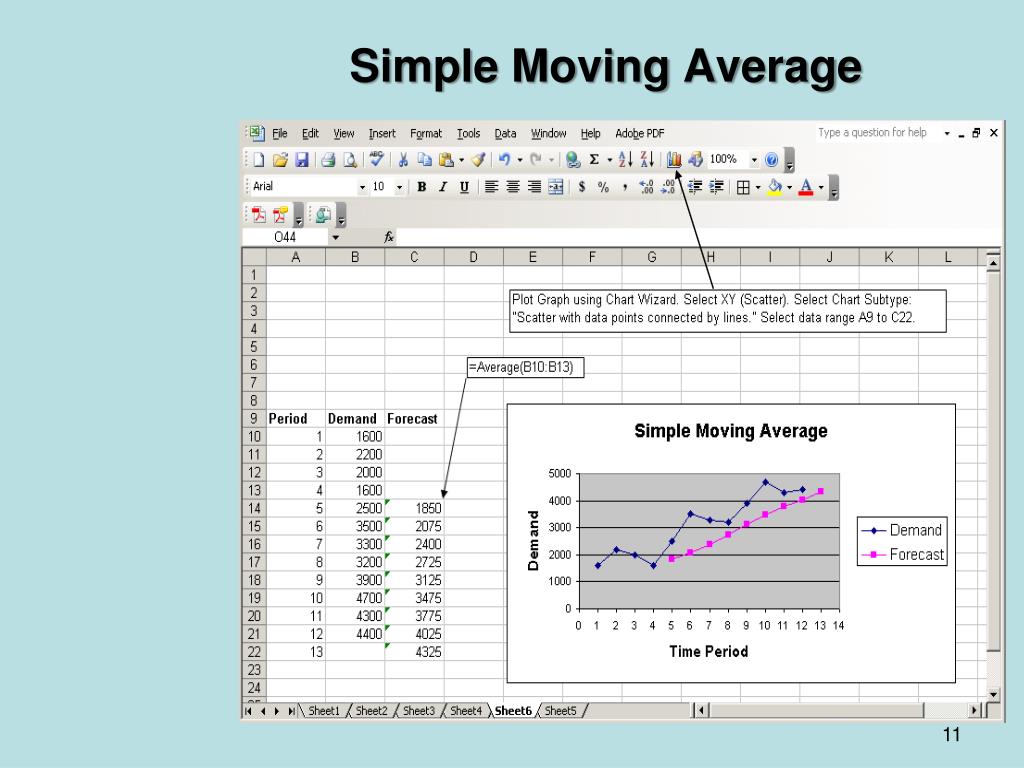Apply Currency style with dollar icon

[x=582, y=187]
